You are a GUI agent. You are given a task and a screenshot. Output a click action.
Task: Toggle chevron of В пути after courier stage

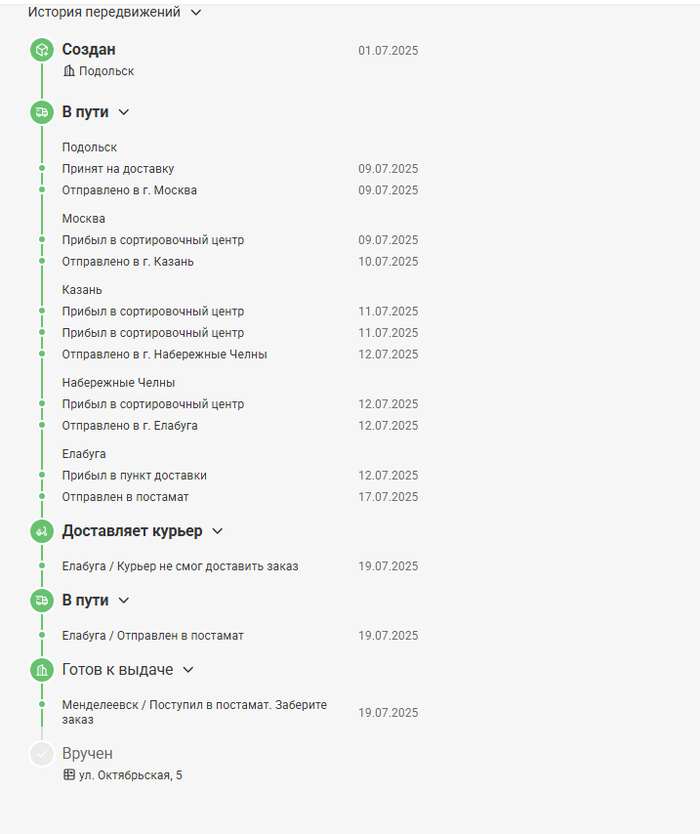[124, 600]
